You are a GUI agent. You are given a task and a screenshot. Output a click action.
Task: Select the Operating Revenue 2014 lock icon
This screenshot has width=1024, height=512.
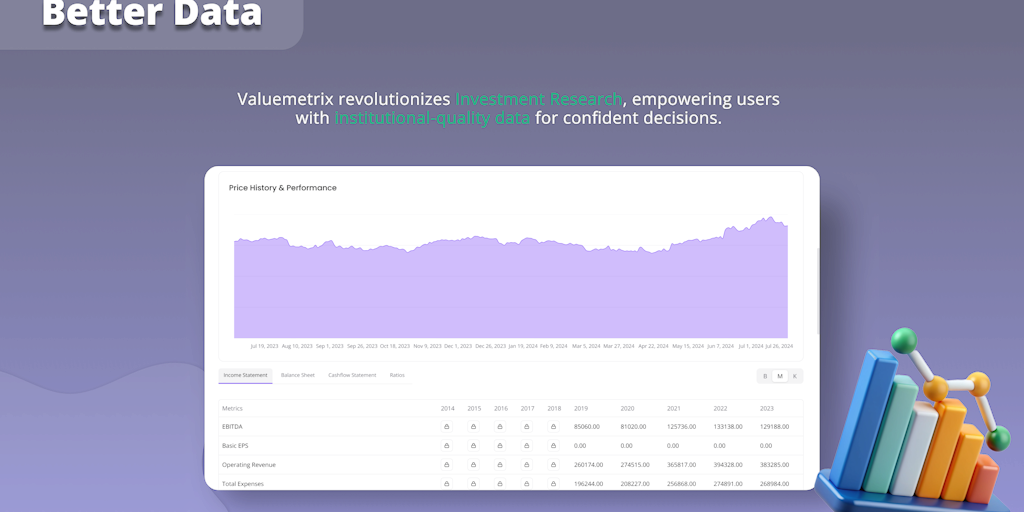point(447,465)
